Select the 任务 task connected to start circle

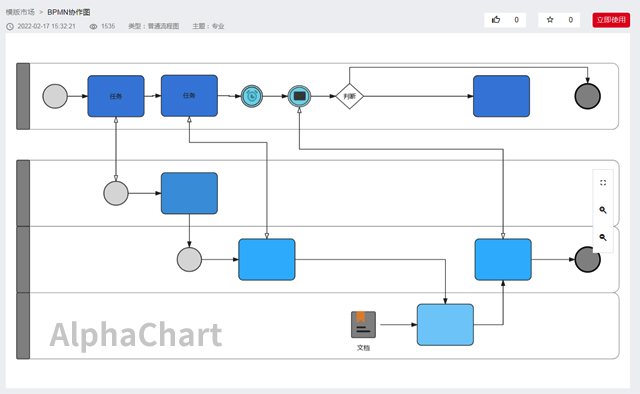click(x=116, y=96)
